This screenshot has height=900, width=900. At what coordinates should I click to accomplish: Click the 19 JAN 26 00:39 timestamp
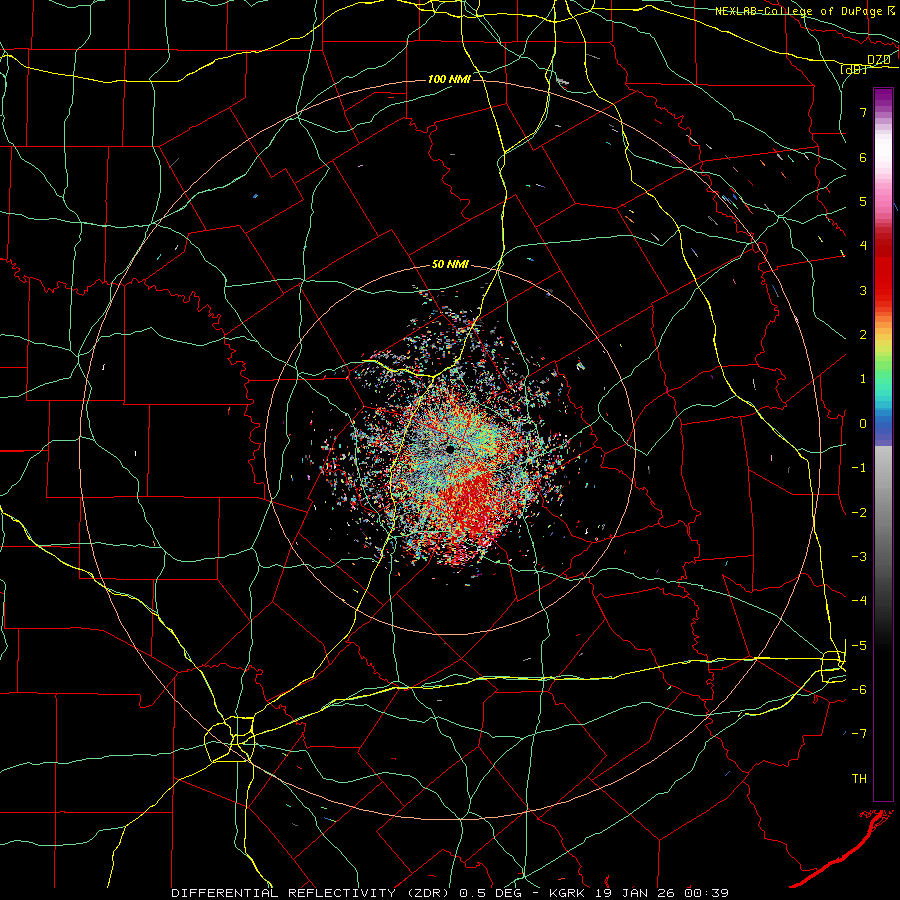click(661, 893)
